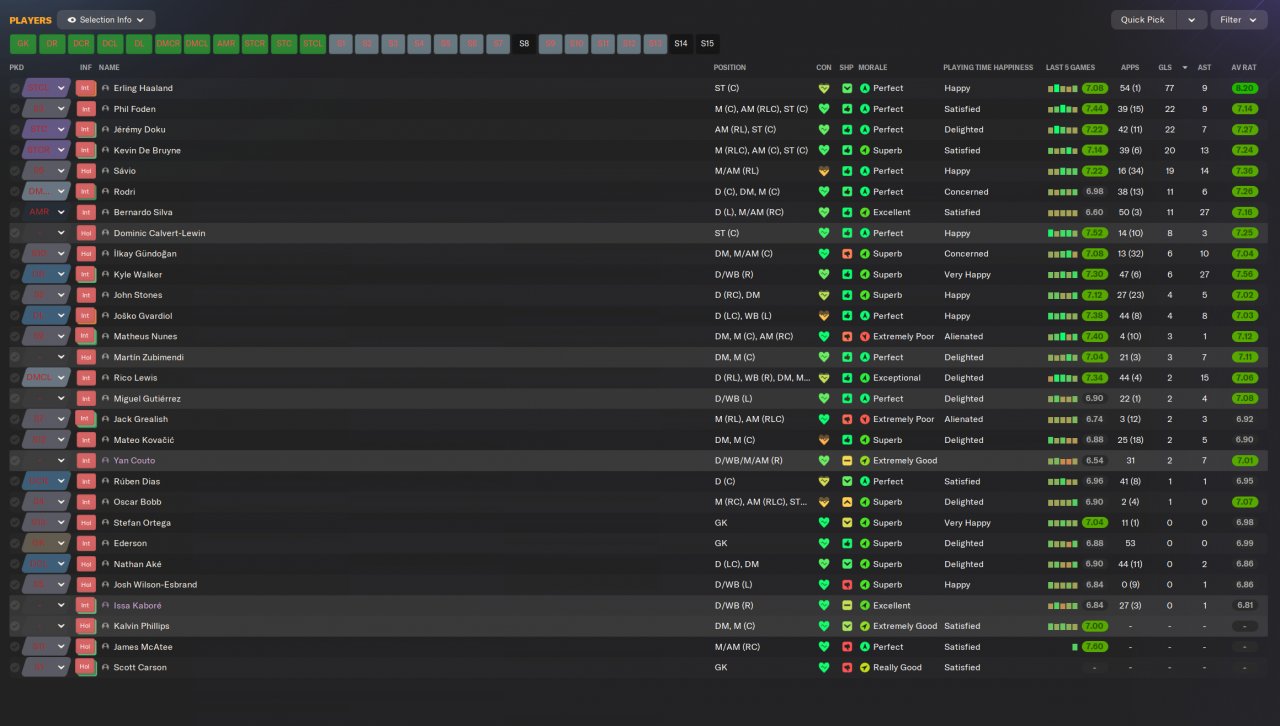Open the Filter dropdown

tap(1238, 20)
